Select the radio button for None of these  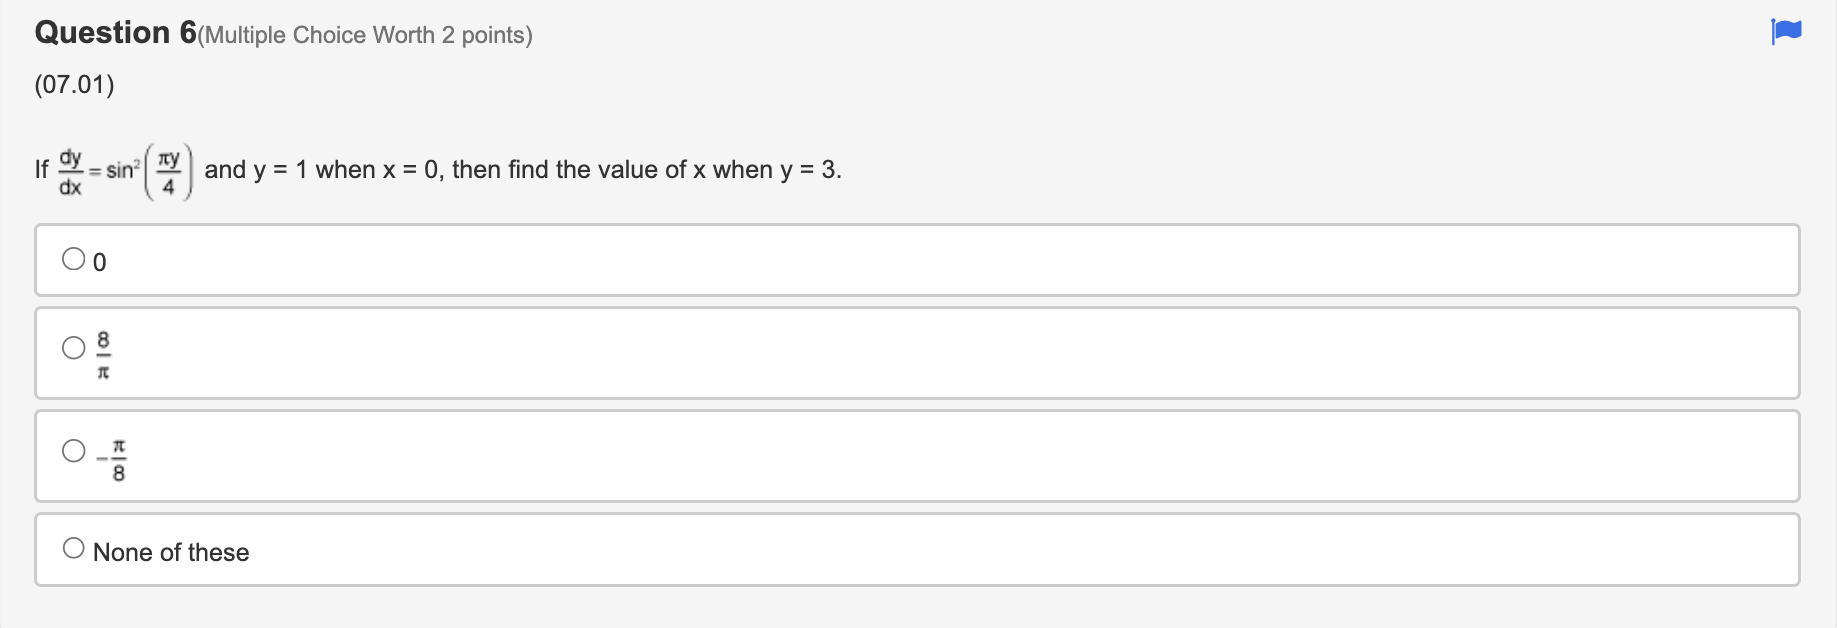pos(73,547)
